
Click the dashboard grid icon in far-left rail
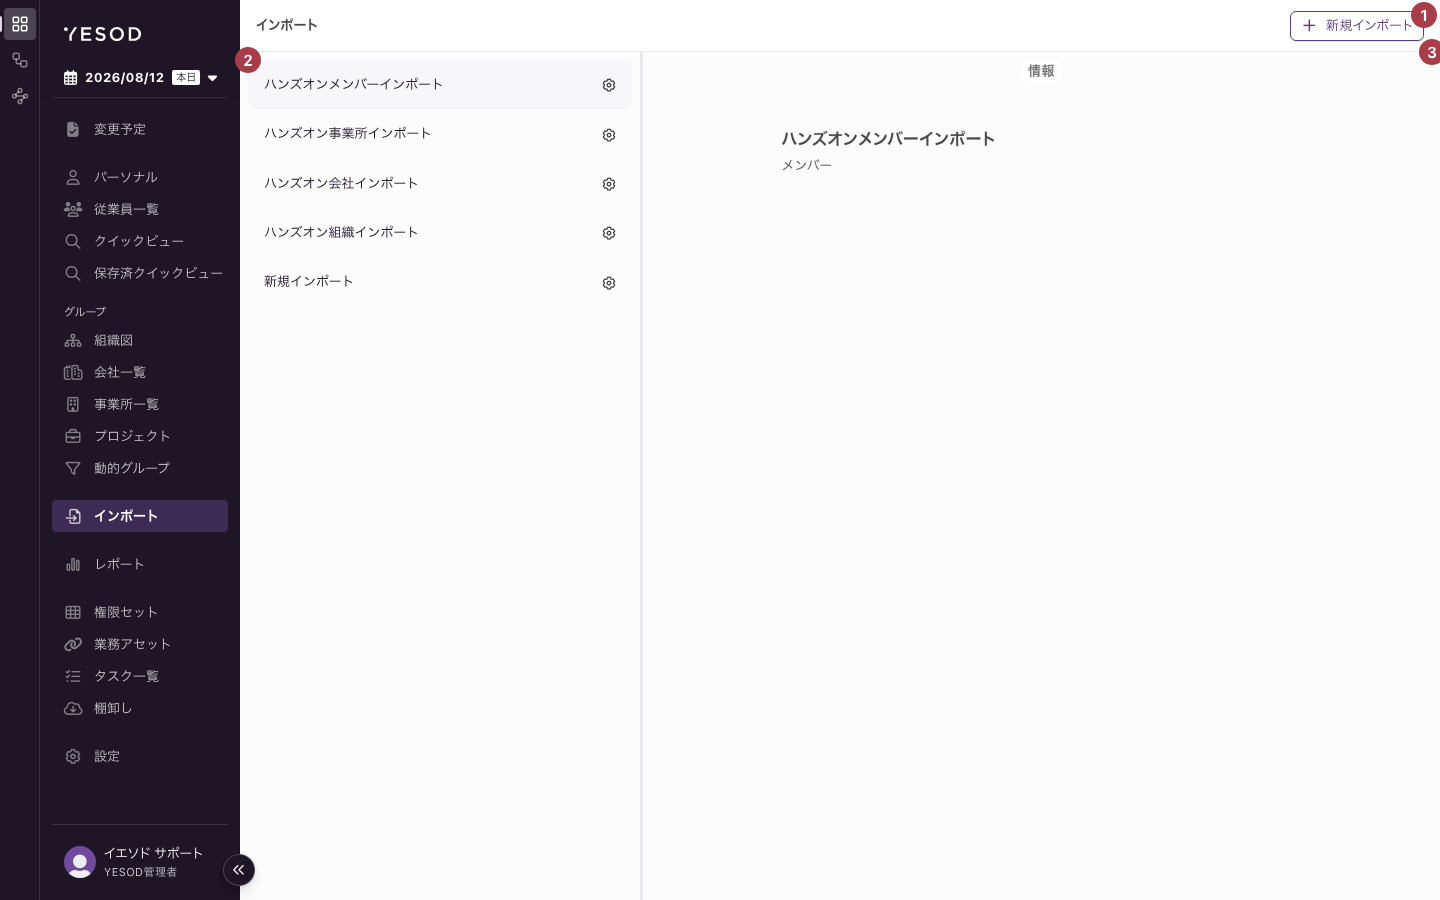coord(20,24)
